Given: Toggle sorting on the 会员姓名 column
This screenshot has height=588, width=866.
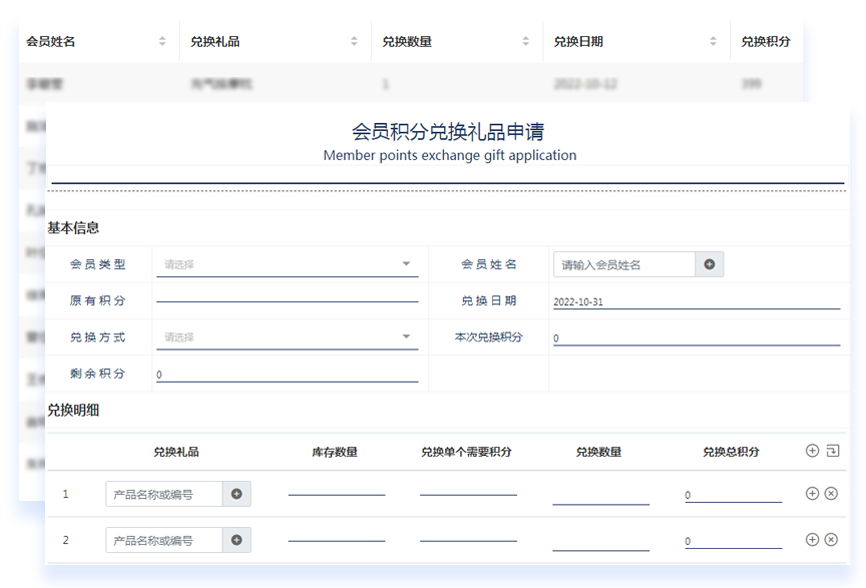Looking at the screenshot, I should [160, 42].
